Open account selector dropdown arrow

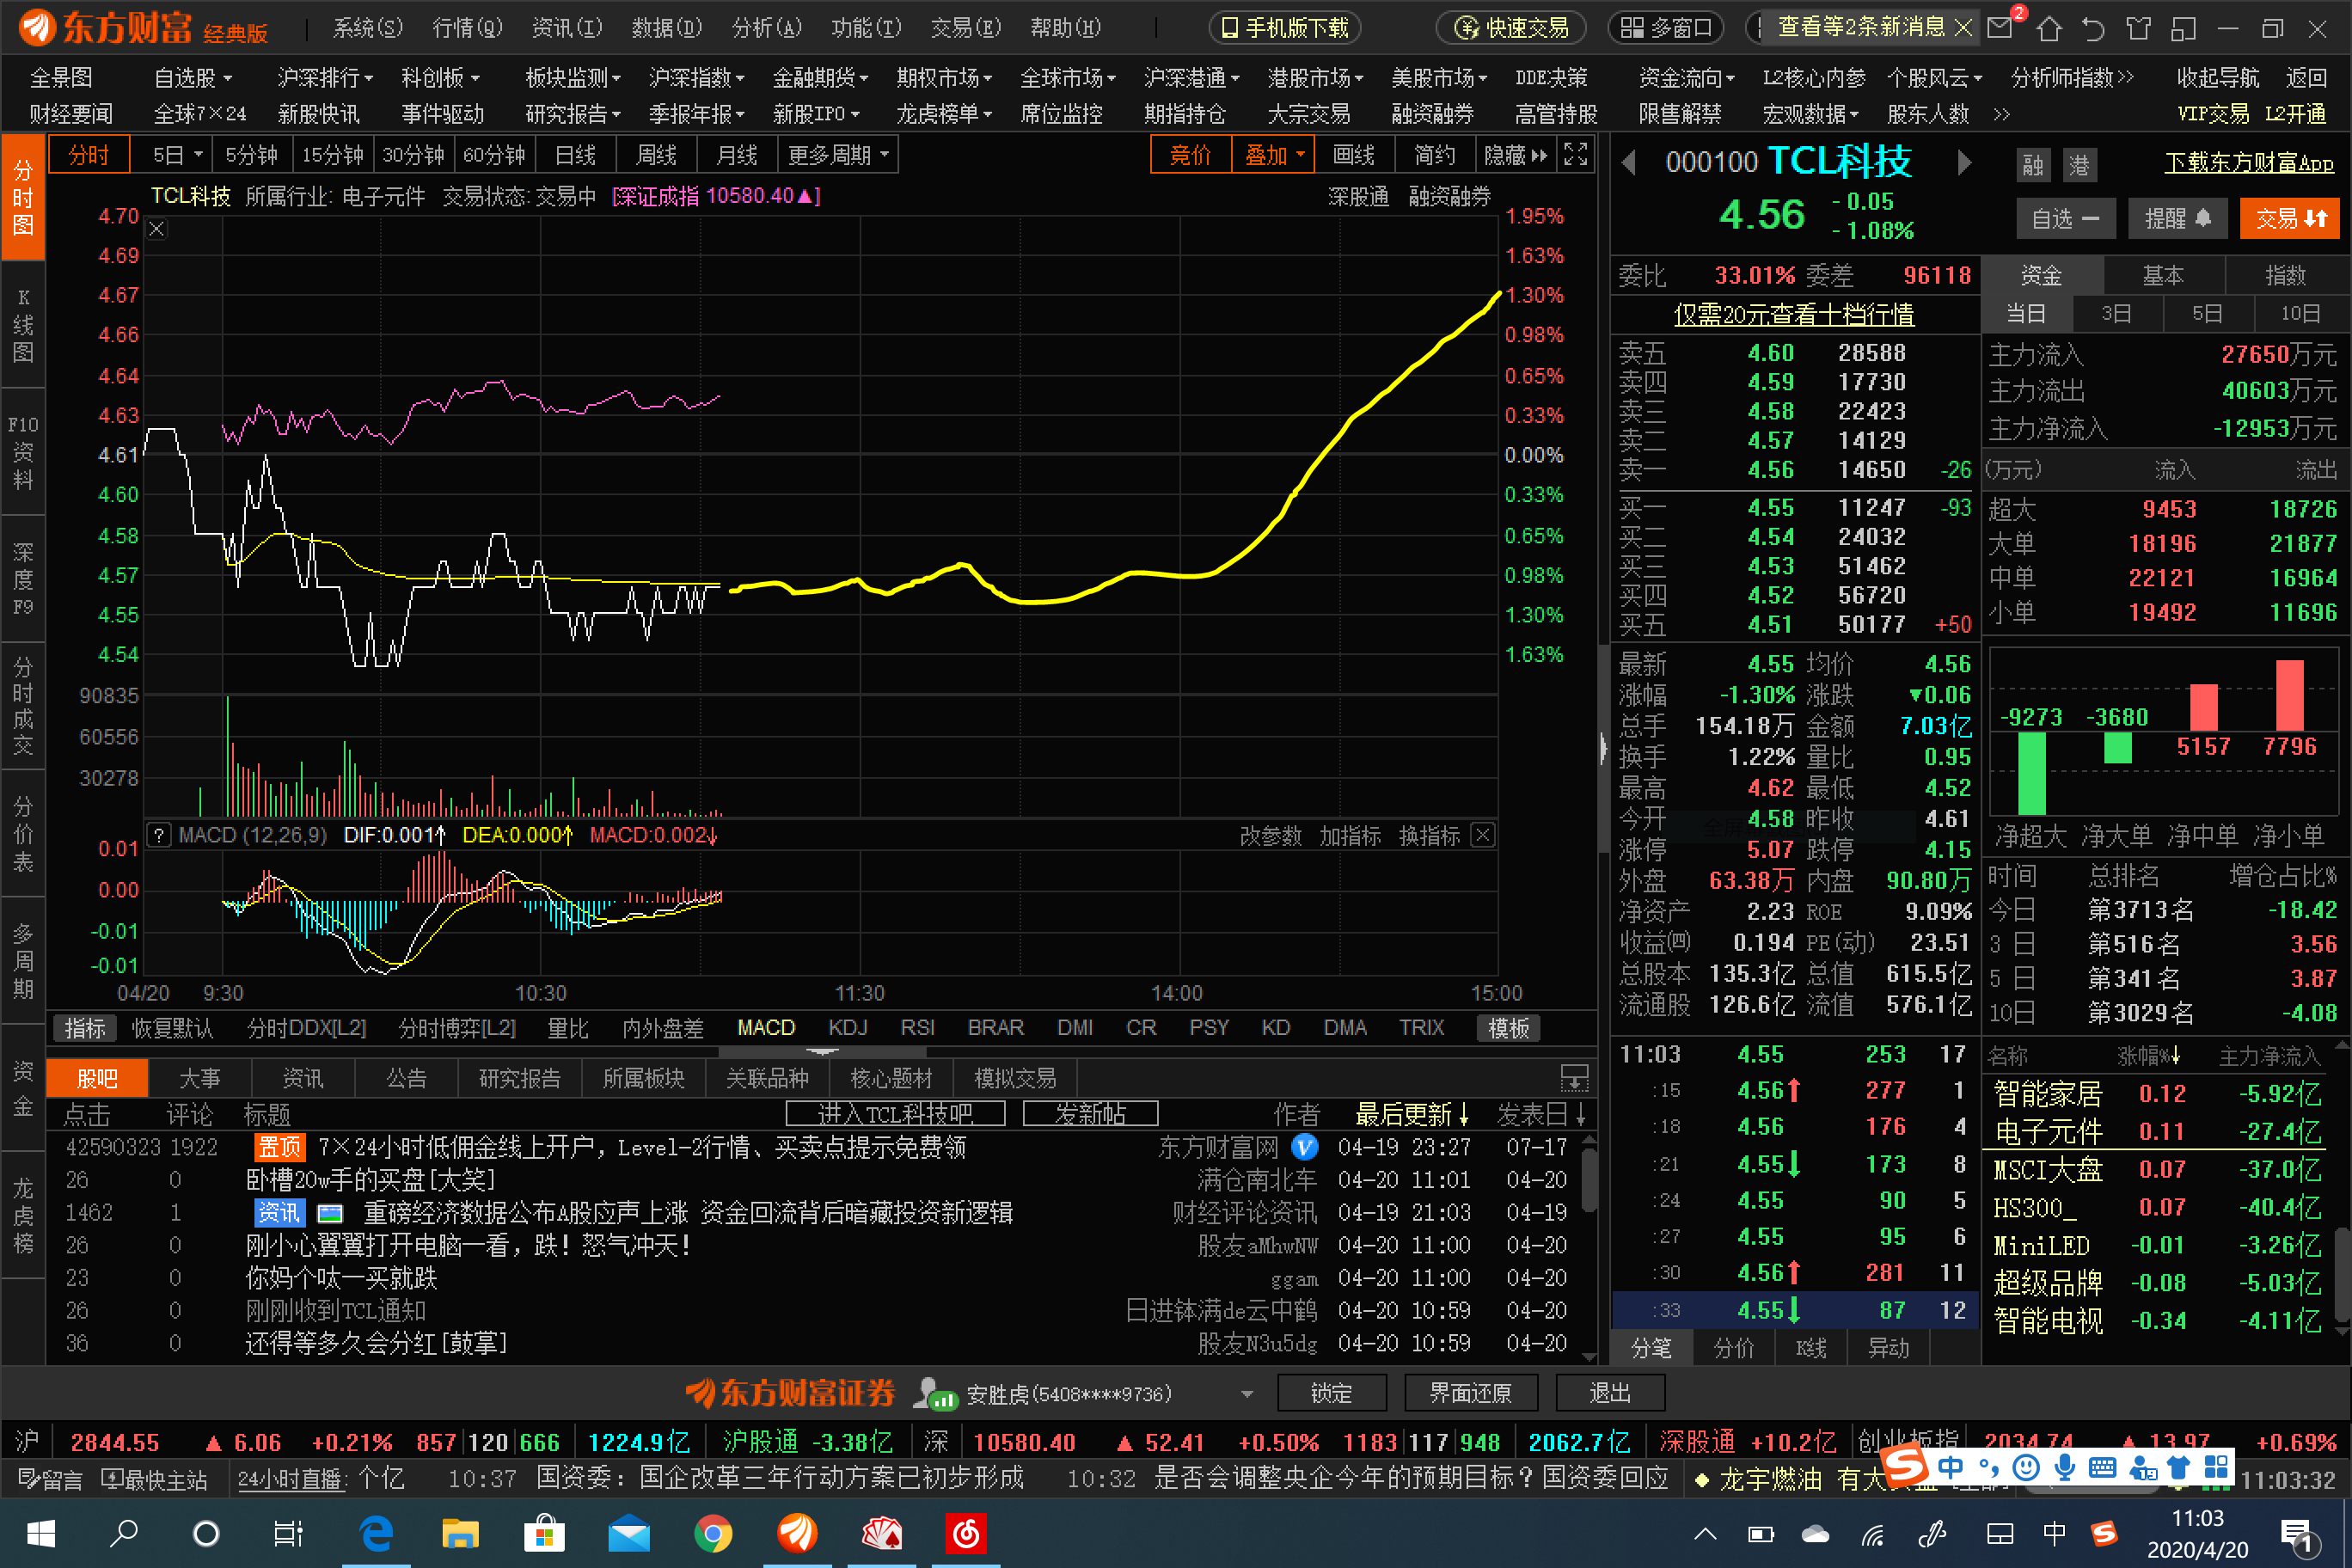pyautogui.click(x=1247, y=1394)
